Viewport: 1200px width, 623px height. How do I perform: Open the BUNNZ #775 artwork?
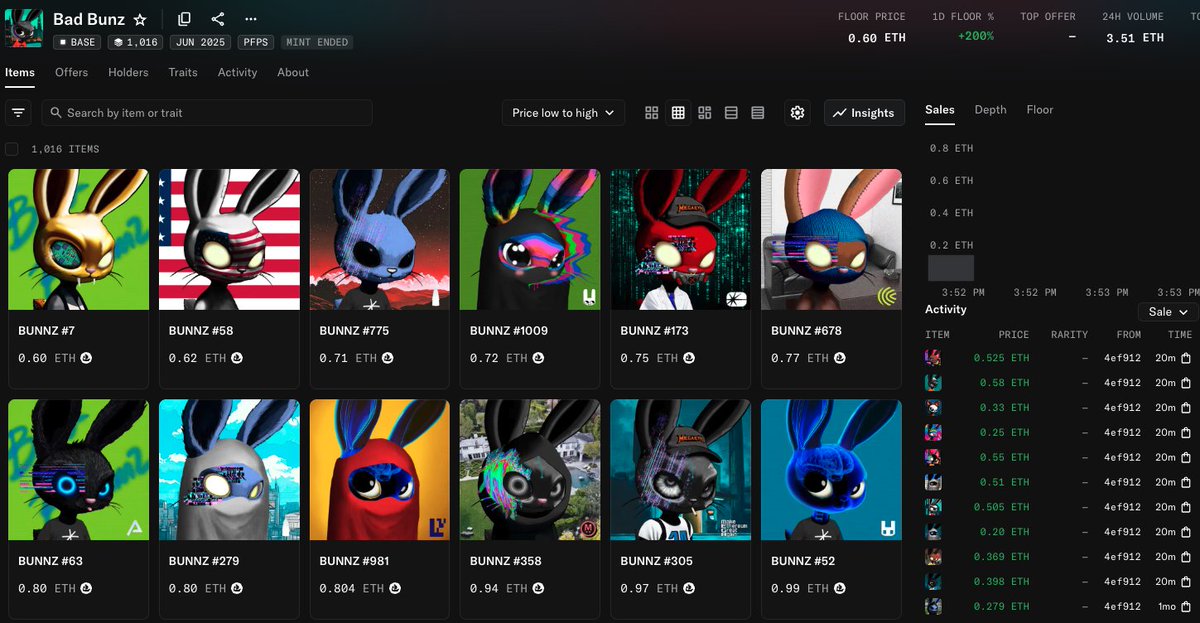click(x=380, y=239)
